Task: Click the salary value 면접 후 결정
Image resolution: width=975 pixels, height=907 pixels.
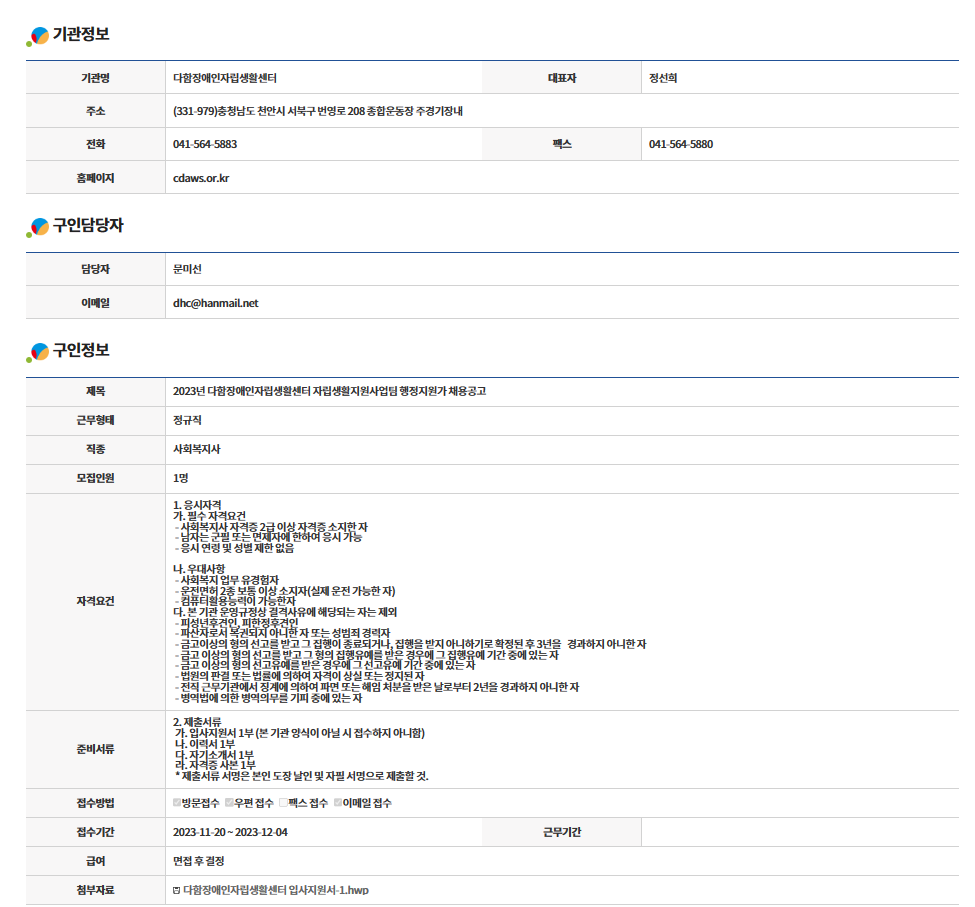Action: (x=199, y=860)
